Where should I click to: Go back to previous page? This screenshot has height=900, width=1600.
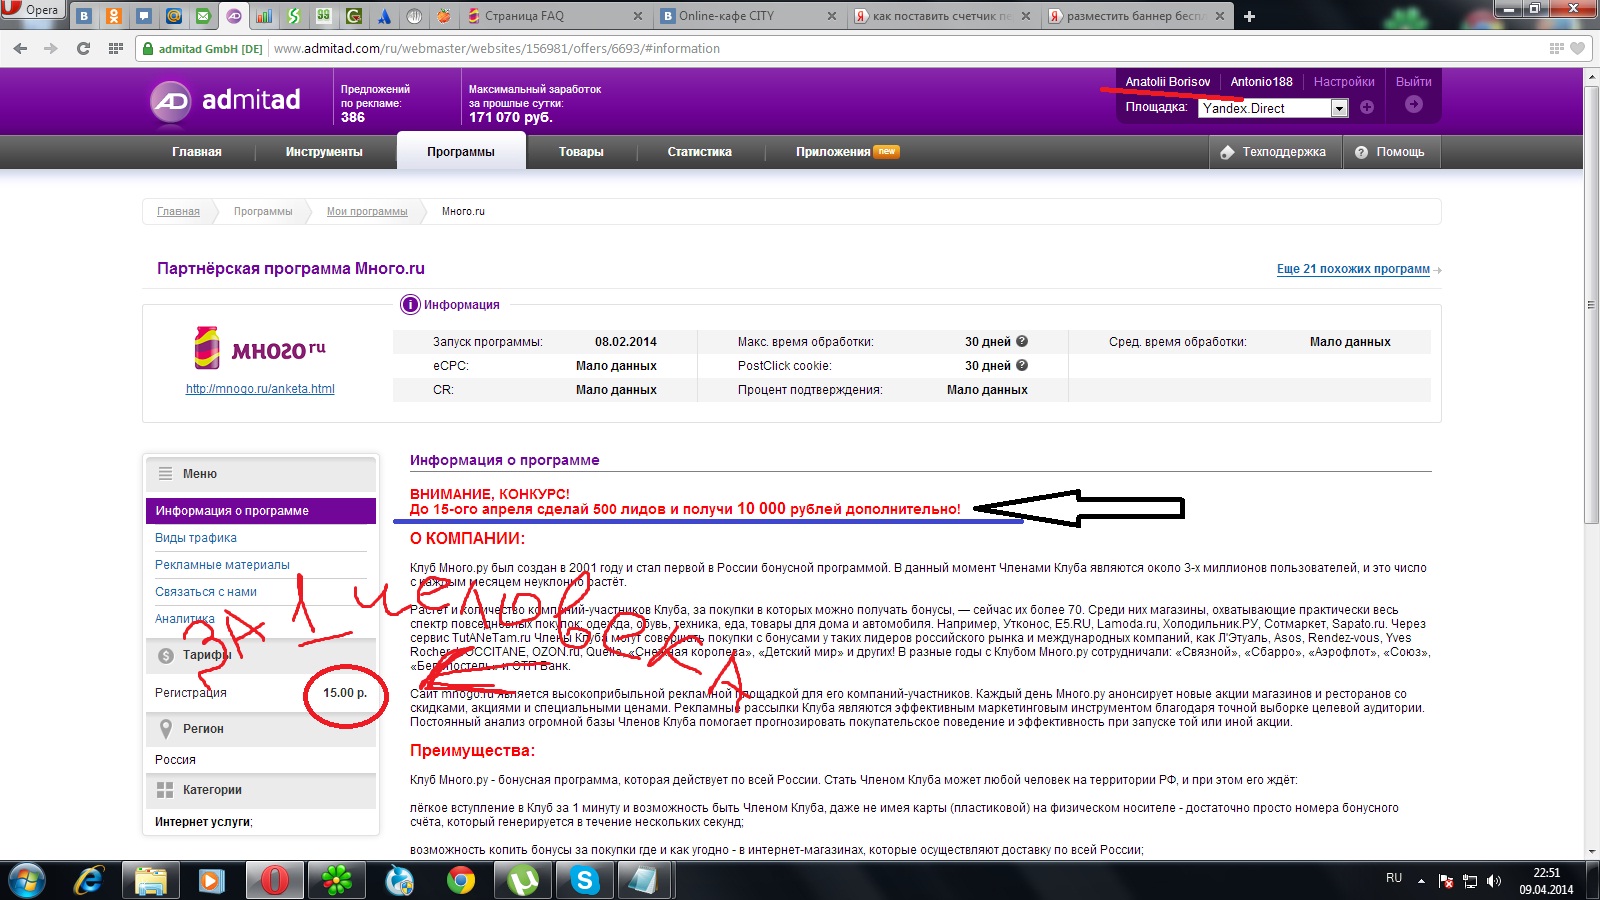(x=20, y=48)
